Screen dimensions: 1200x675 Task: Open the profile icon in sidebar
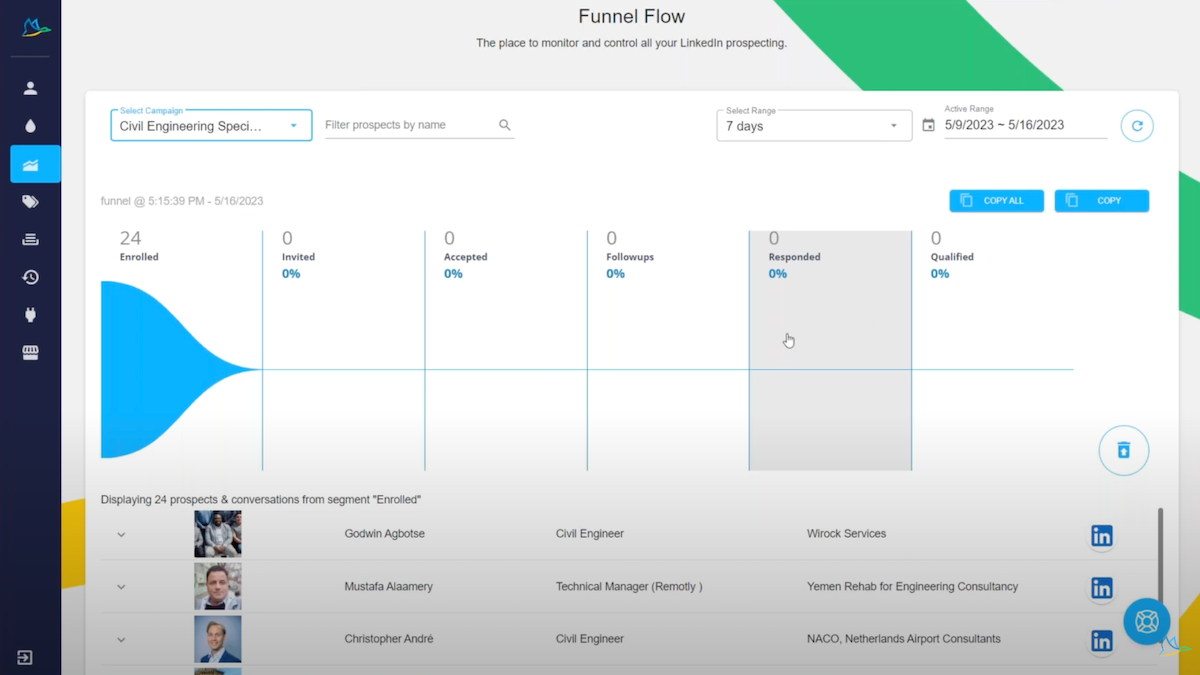coord(30,88)
